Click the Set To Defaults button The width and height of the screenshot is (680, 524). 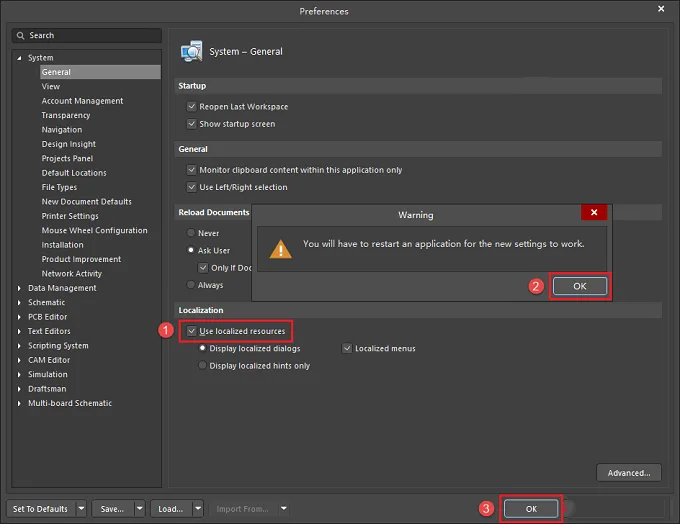pyautogui.click(x=40, y=508)
